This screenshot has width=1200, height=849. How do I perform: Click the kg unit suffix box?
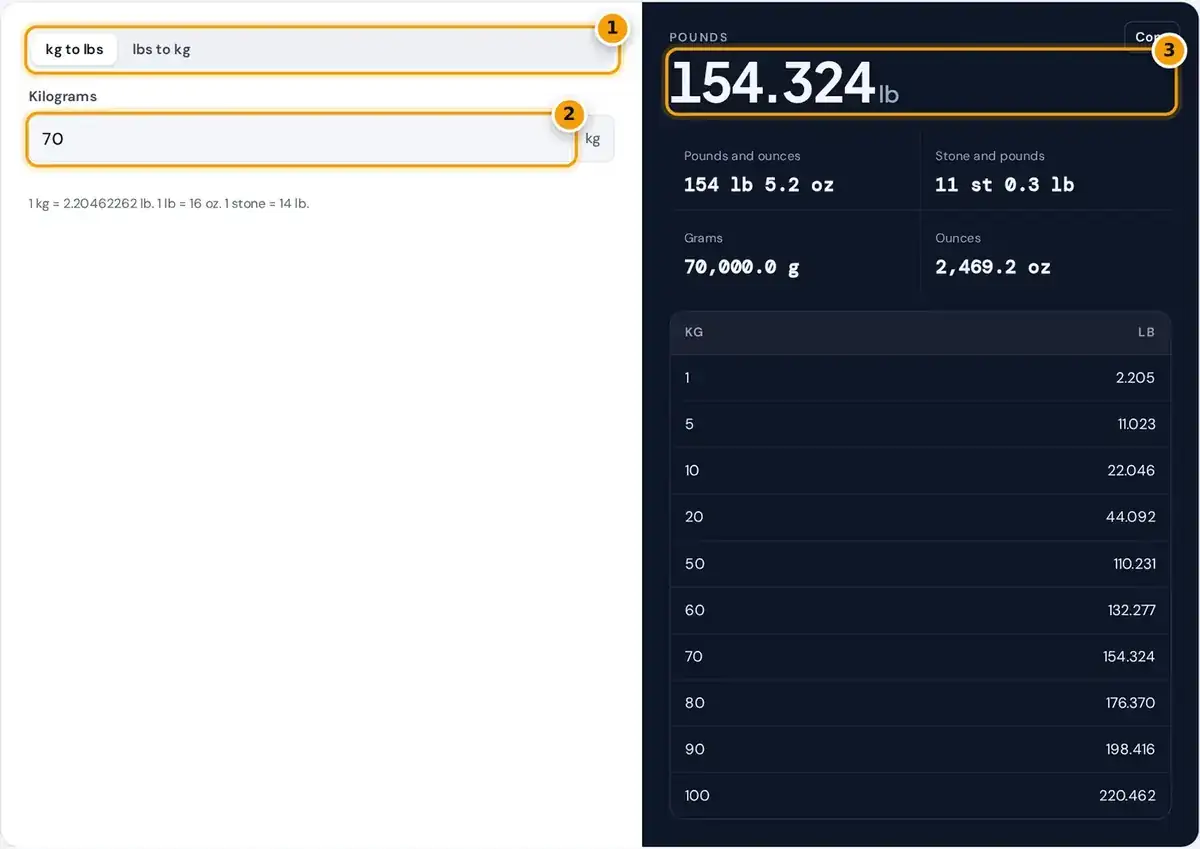click(593, 139)
